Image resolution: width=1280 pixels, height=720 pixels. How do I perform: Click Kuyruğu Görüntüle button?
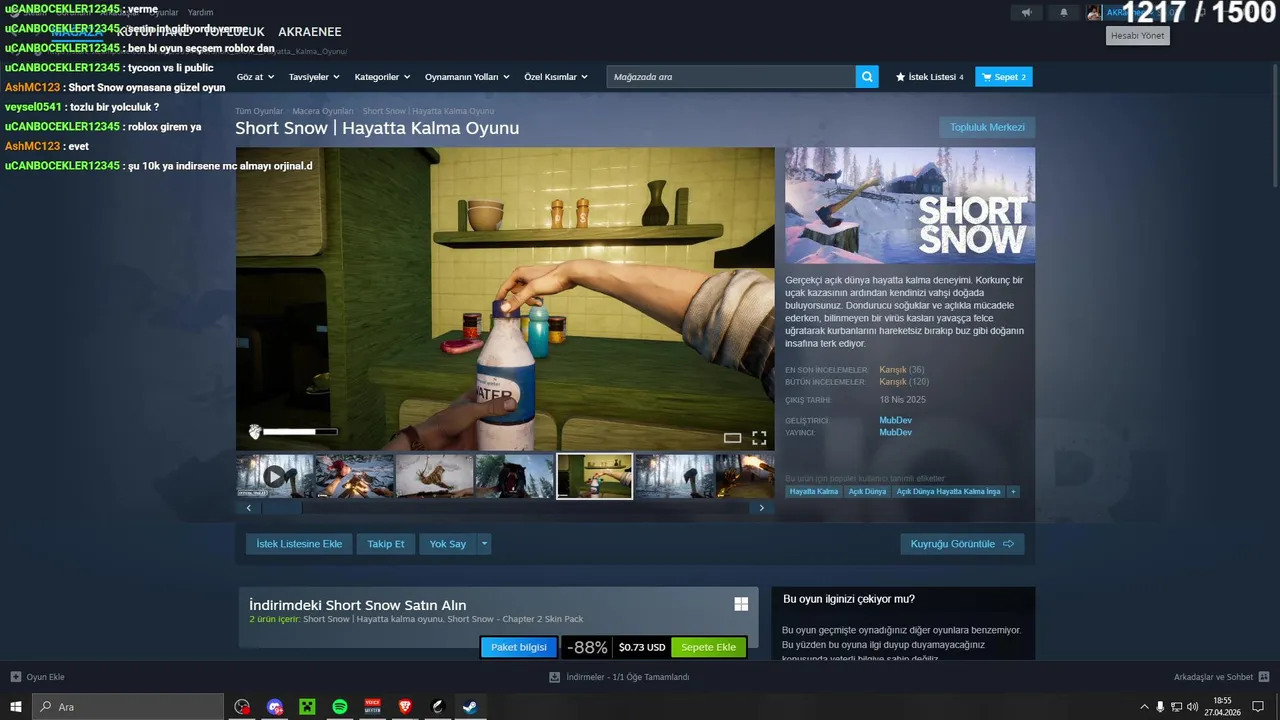pos(962,544)
